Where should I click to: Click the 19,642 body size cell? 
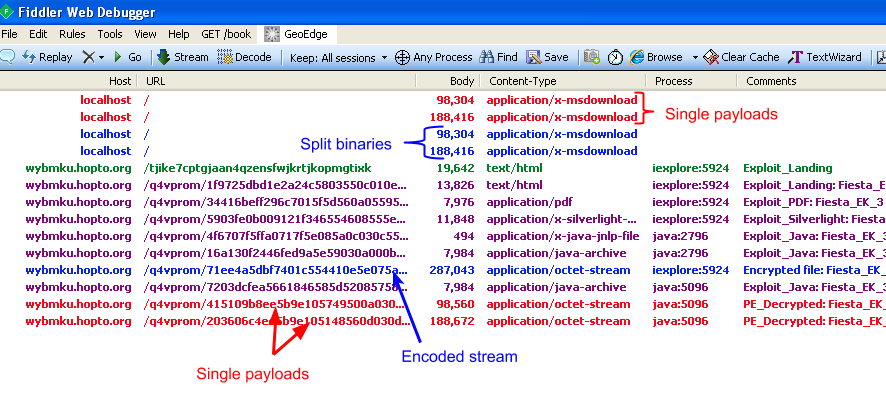pos(455,168)
